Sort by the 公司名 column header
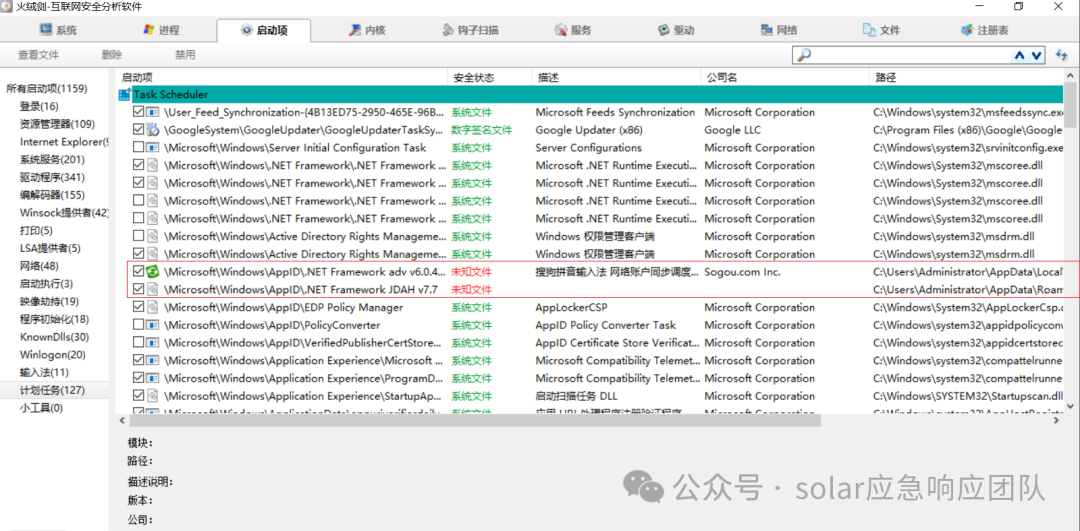This screenshot has height=531, width=1080. click(785, 77)
